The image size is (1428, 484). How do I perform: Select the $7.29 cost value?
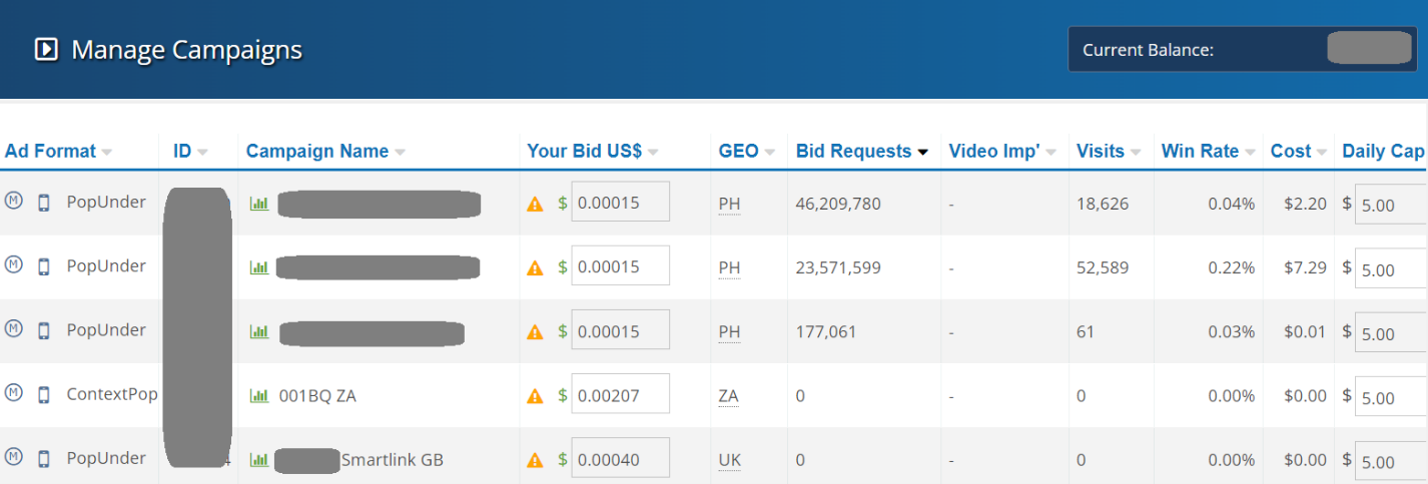click(x=1305, y=268)
